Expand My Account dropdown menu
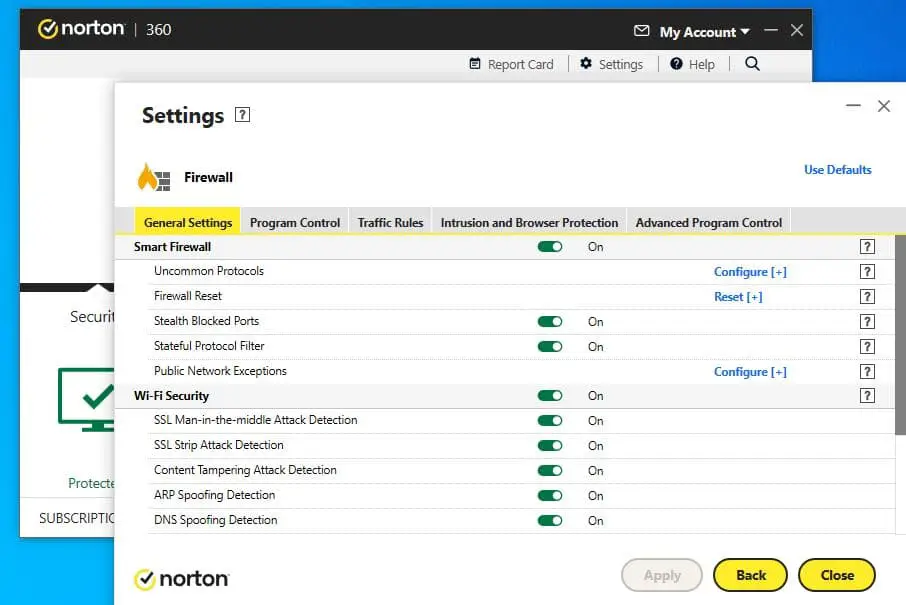Viewport: 906px width, 605px height. [x=704, y=32]
